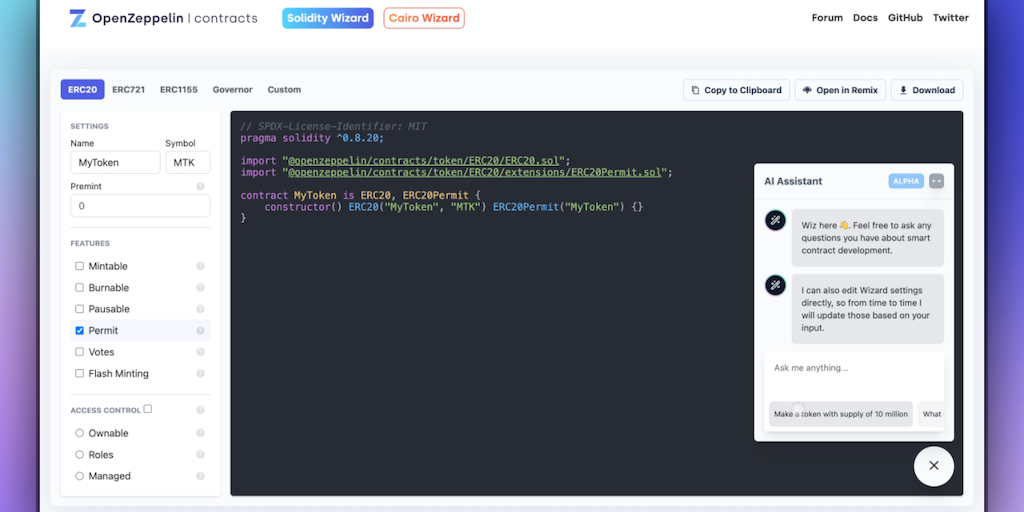
Task: Switch to the ERC20 tab
Action: pyautogui.click(x=82, y=89)
